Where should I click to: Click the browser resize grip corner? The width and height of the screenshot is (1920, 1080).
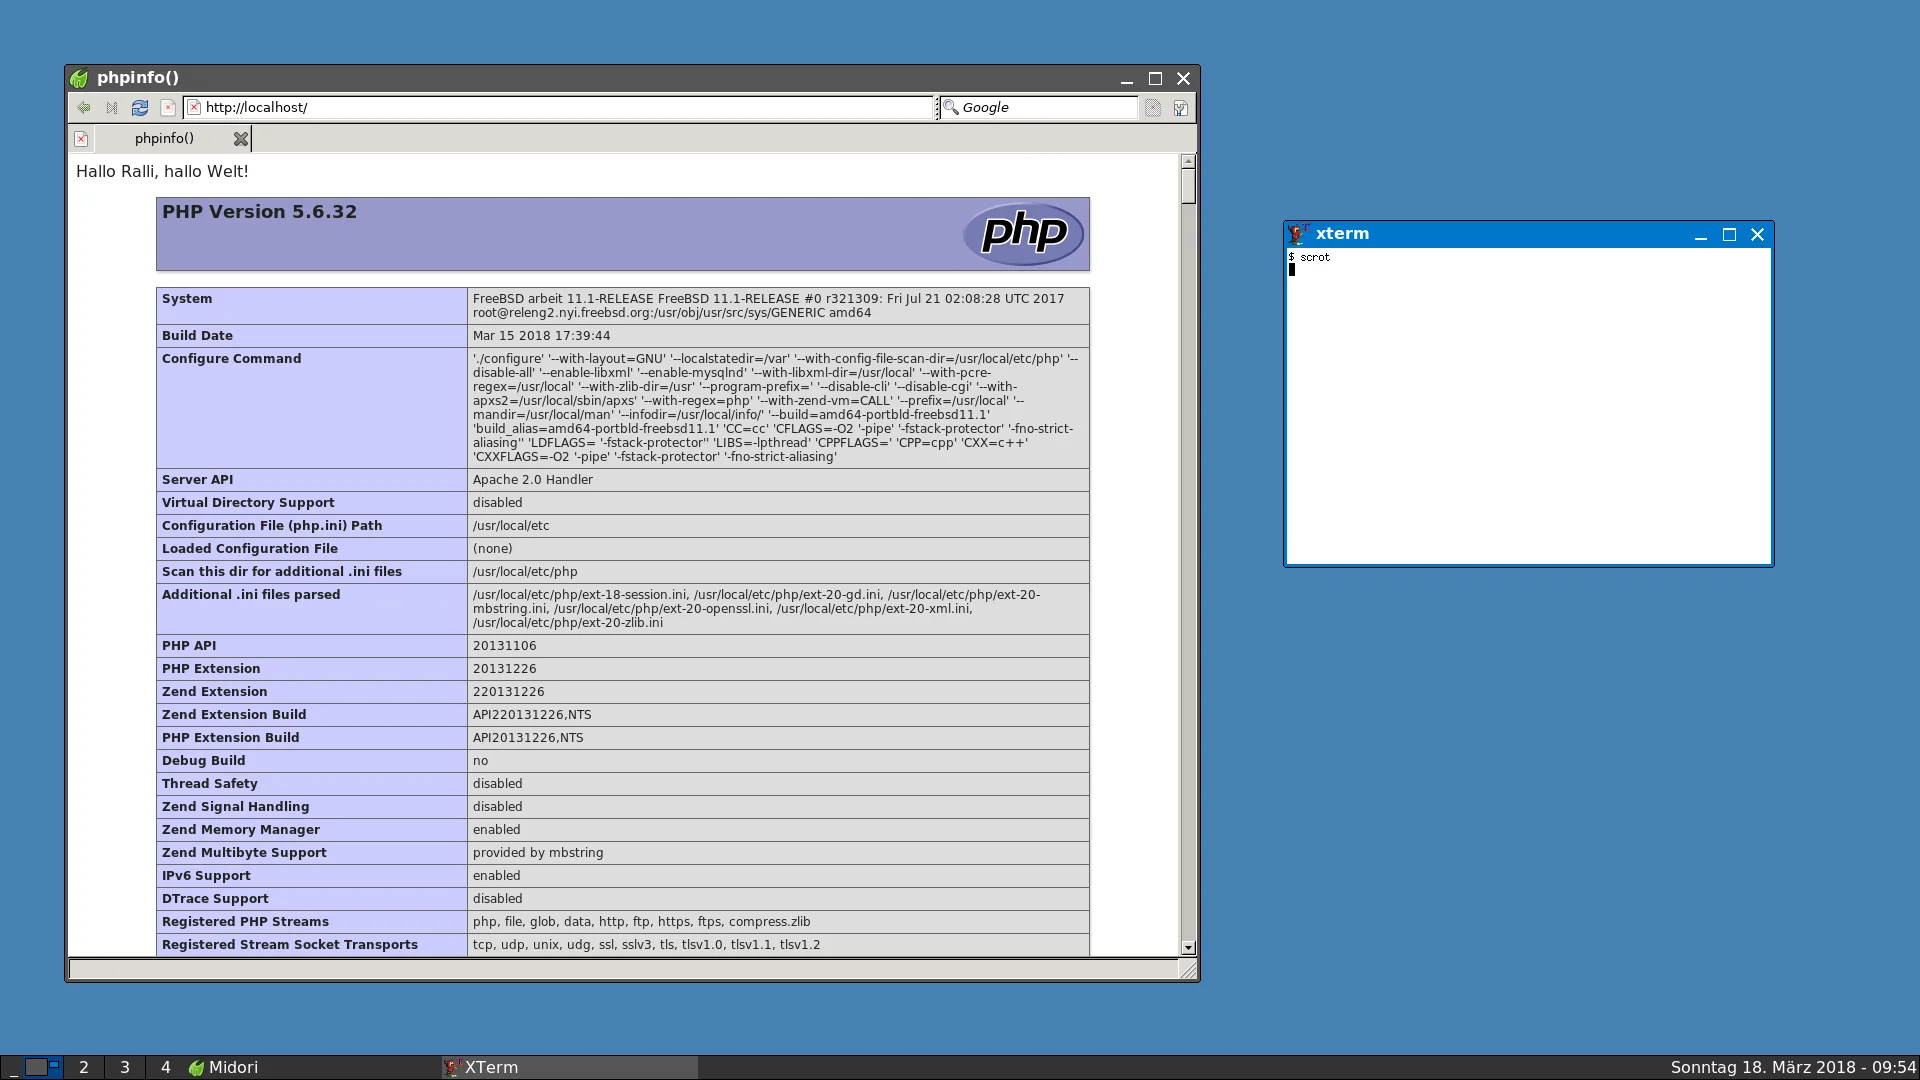pyautogui.click(x=1188, y=969)
